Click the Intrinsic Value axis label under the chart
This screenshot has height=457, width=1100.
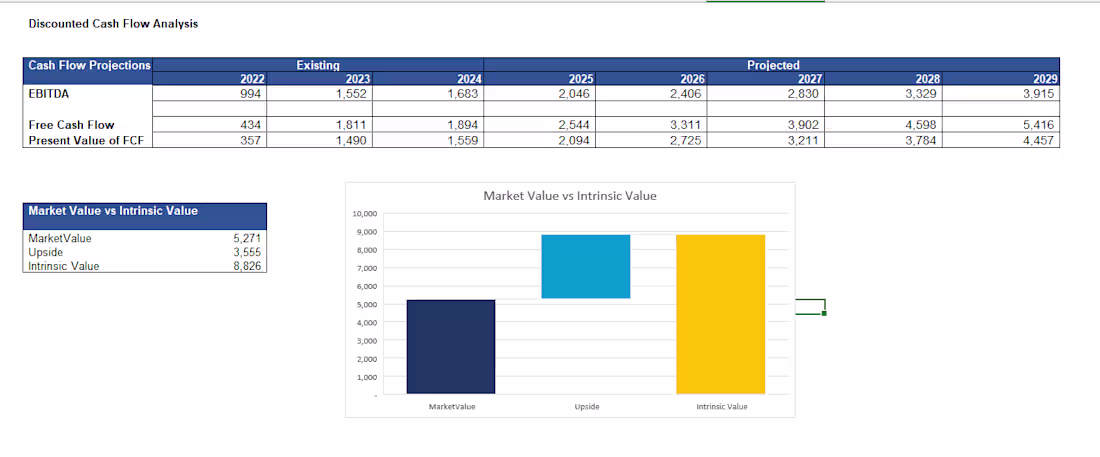(x=722, y=407)
